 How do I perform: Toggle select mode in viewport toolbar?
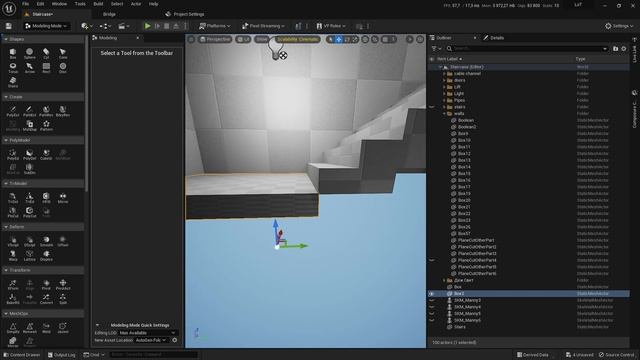click(330, 39)
